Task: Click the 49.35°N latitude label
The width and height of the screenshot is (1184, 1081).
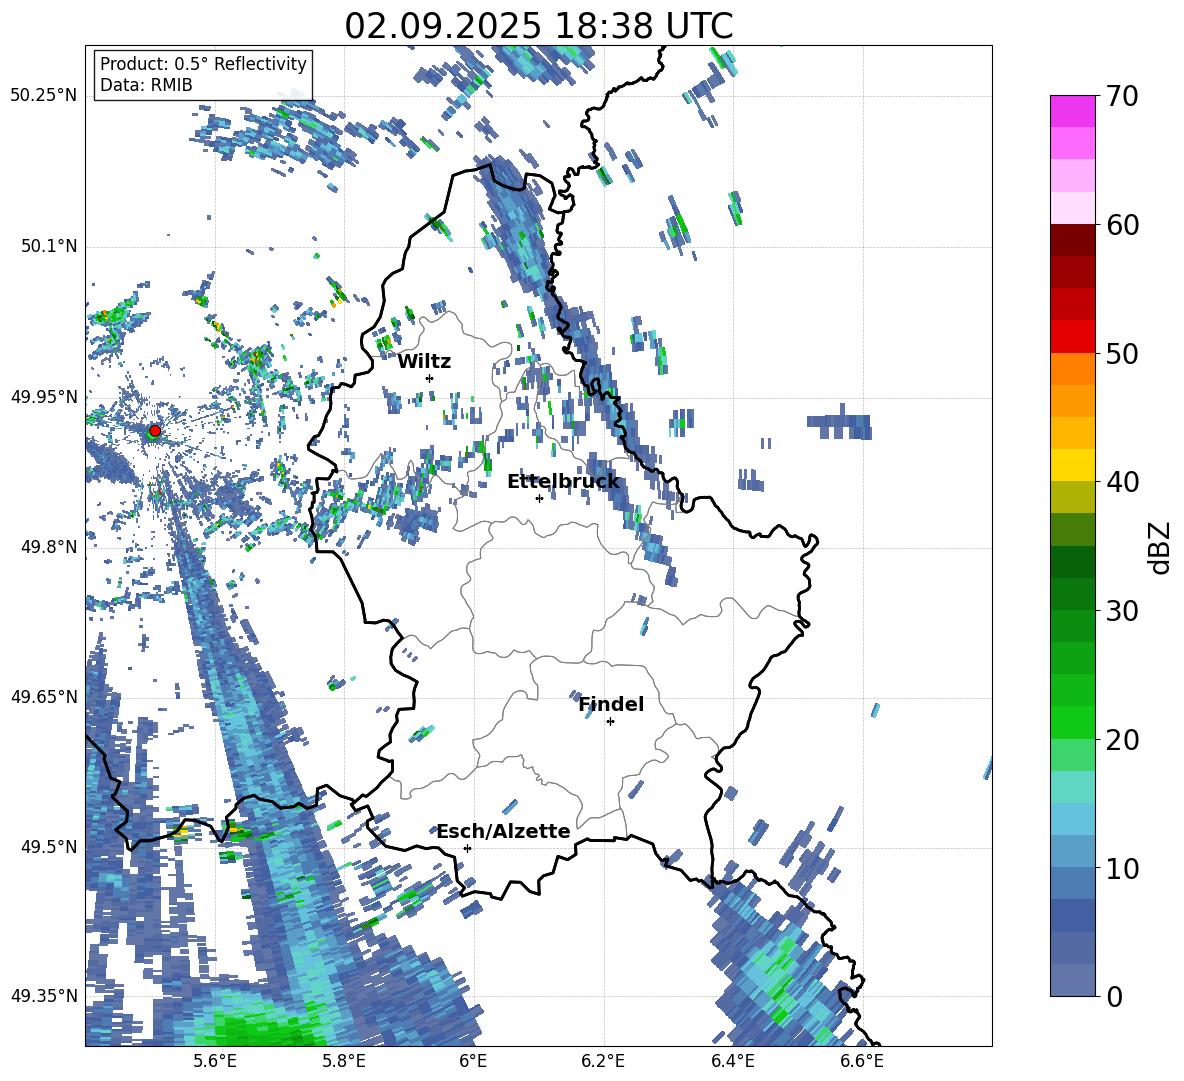Action: pos(44,996)
